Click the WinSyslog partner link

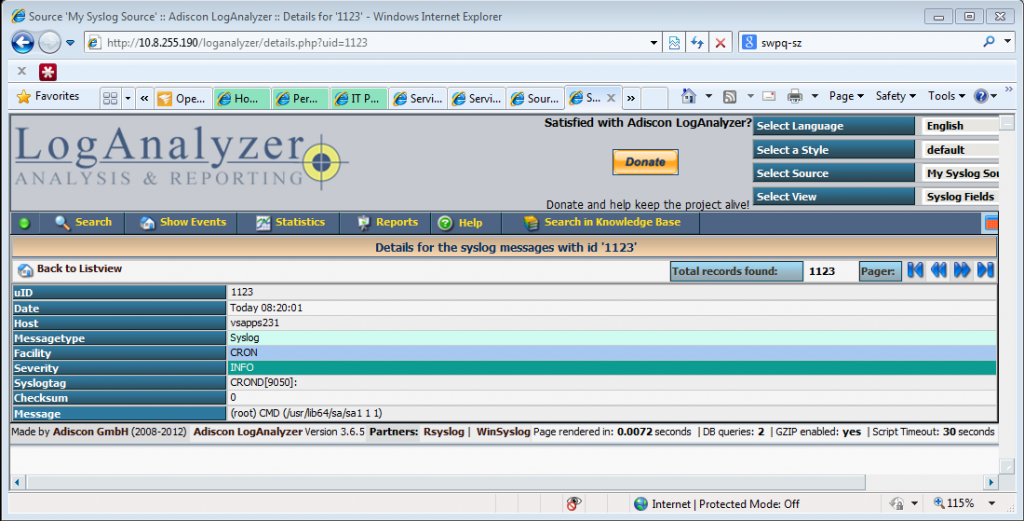[x=503, y=432]
